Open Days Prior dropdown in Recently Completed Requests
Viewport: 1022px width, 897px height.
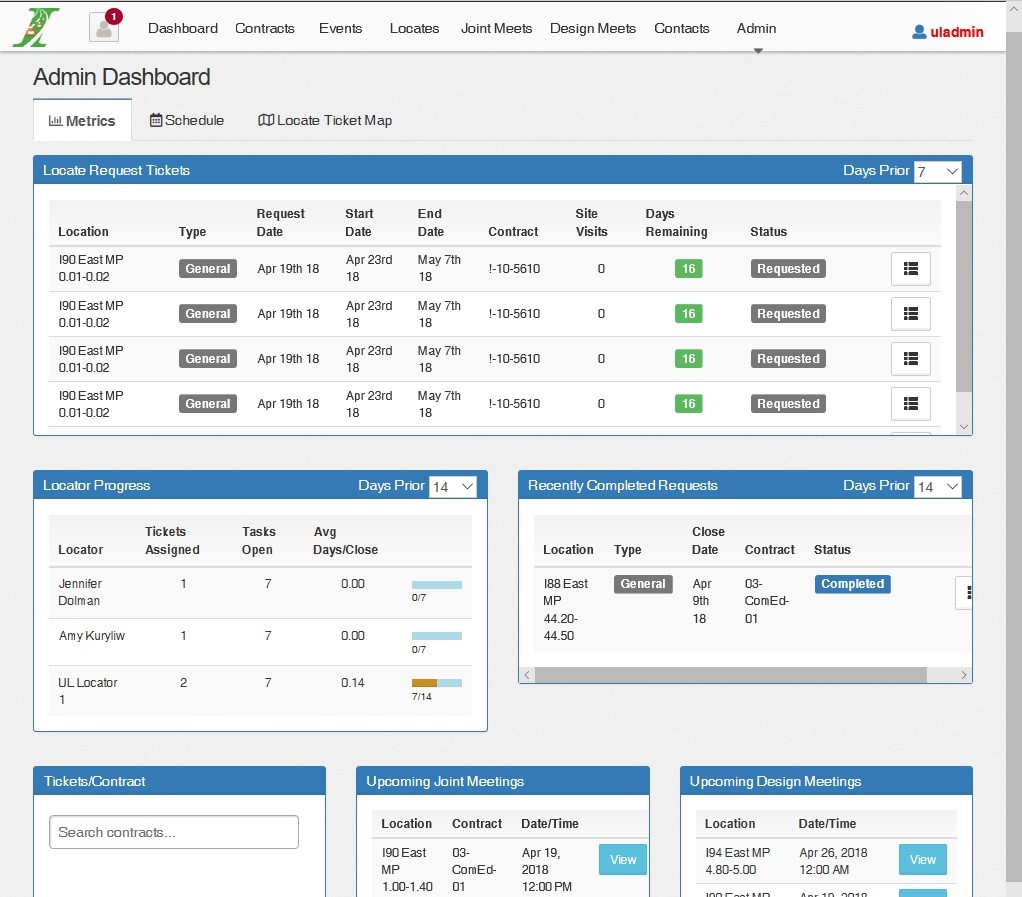(937, 487)
